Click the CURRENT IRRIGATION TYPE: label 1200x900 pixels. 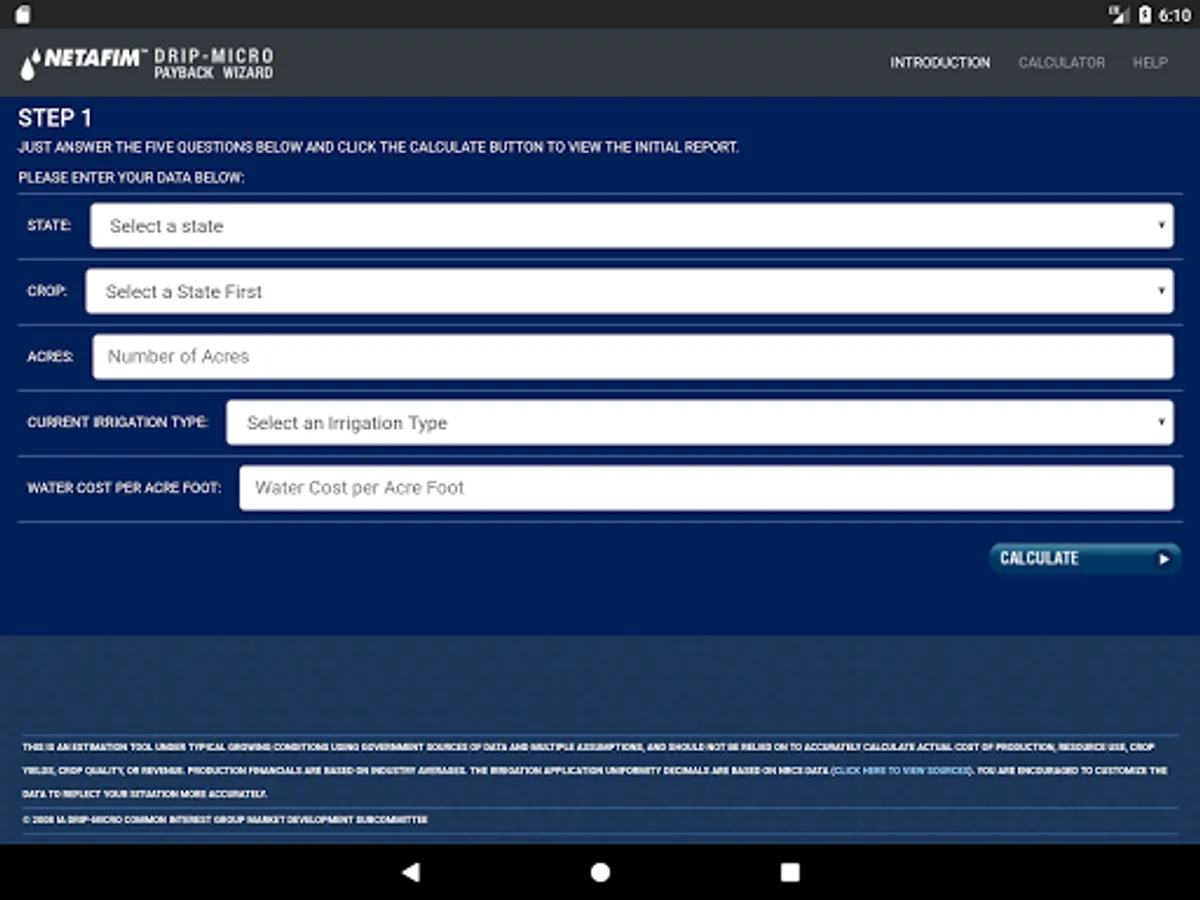pos(118,423)
